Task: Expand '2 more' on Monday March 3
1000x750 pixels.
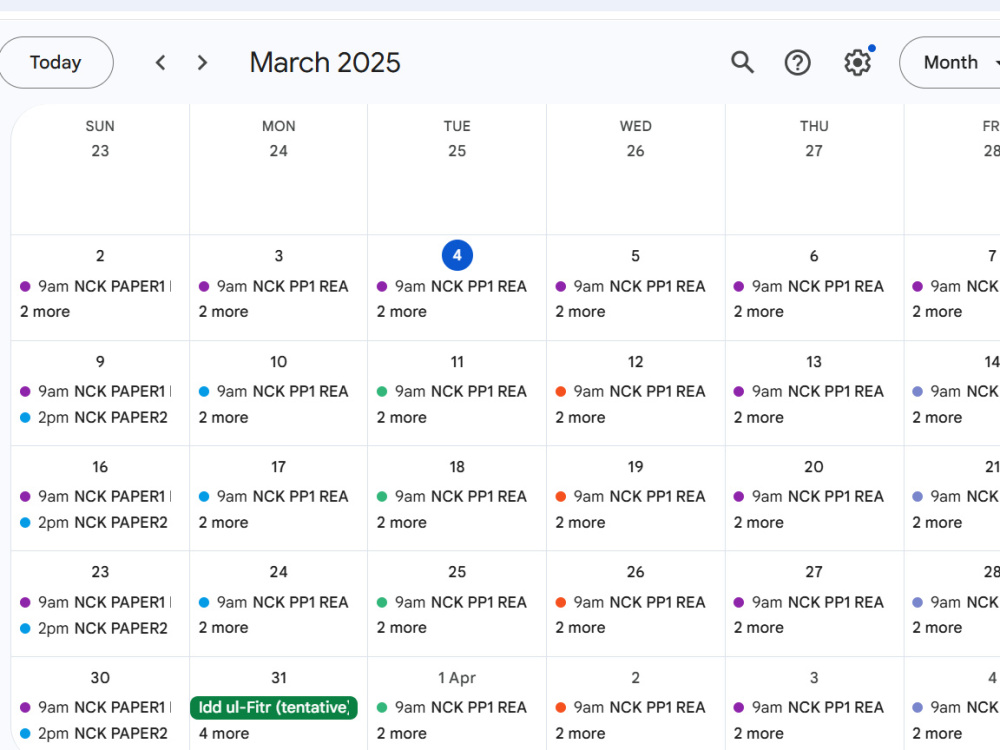Action: (224, 312)
